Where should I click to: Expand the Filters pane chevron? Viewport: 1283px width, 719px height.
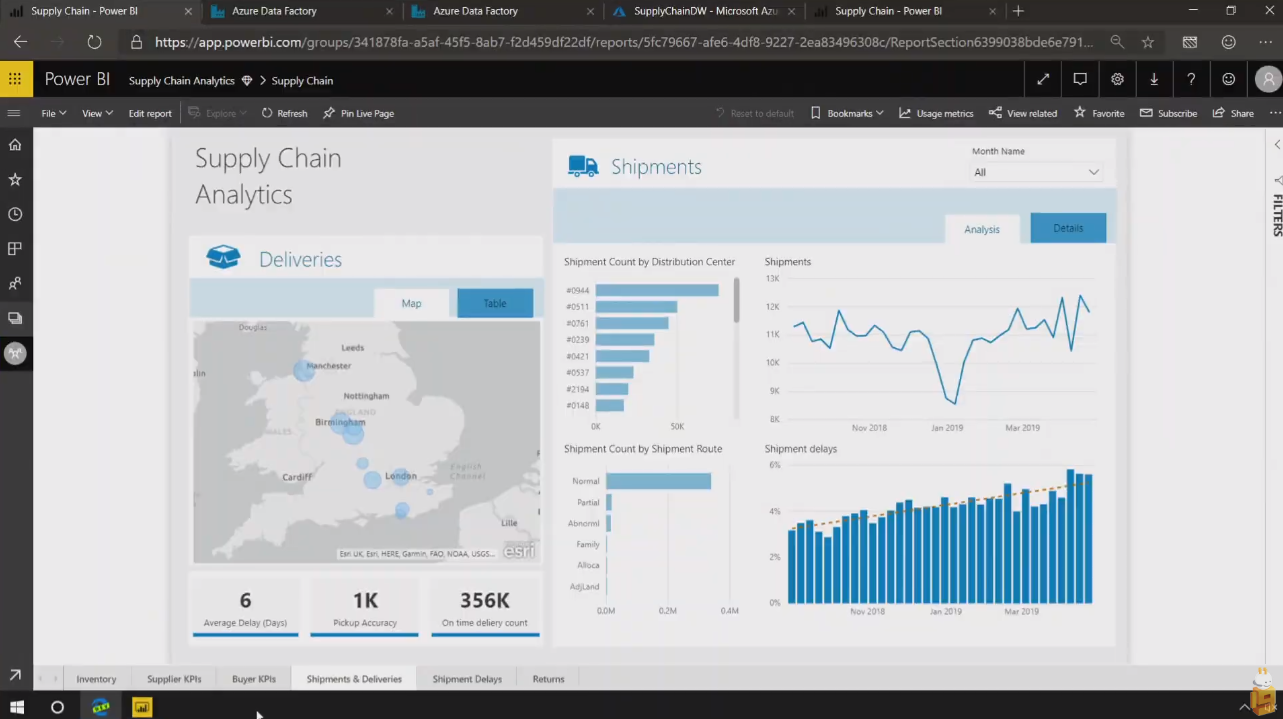[x=1277, y=145]
